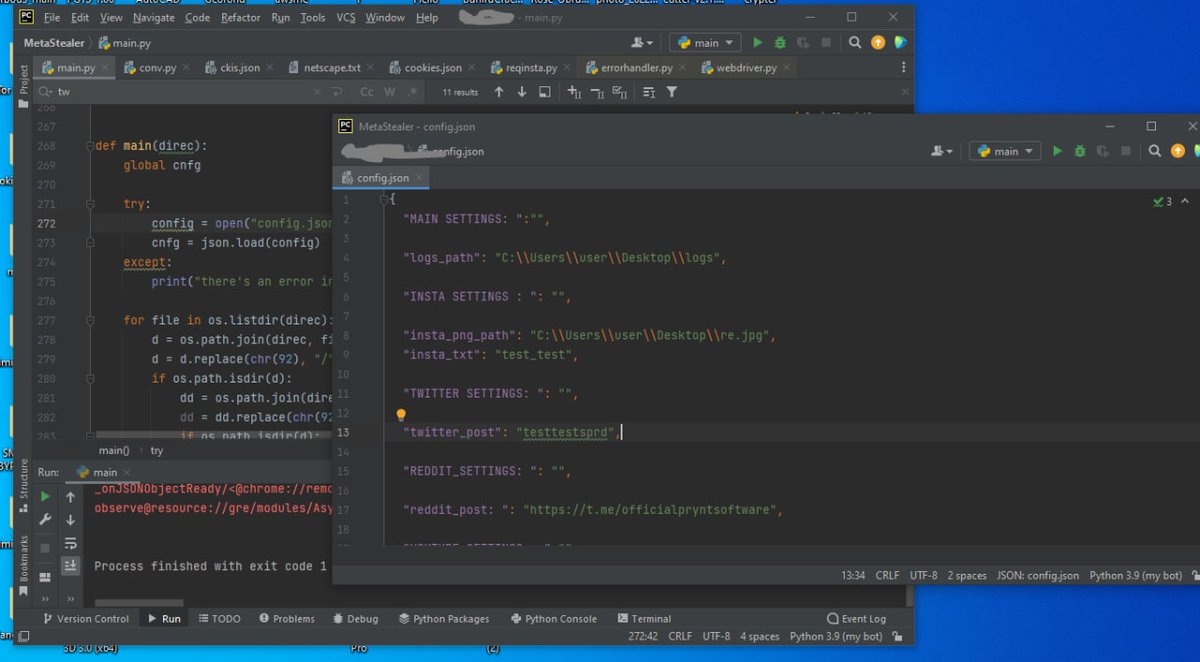Run main in the main.py window toolbar

[757, 43]
